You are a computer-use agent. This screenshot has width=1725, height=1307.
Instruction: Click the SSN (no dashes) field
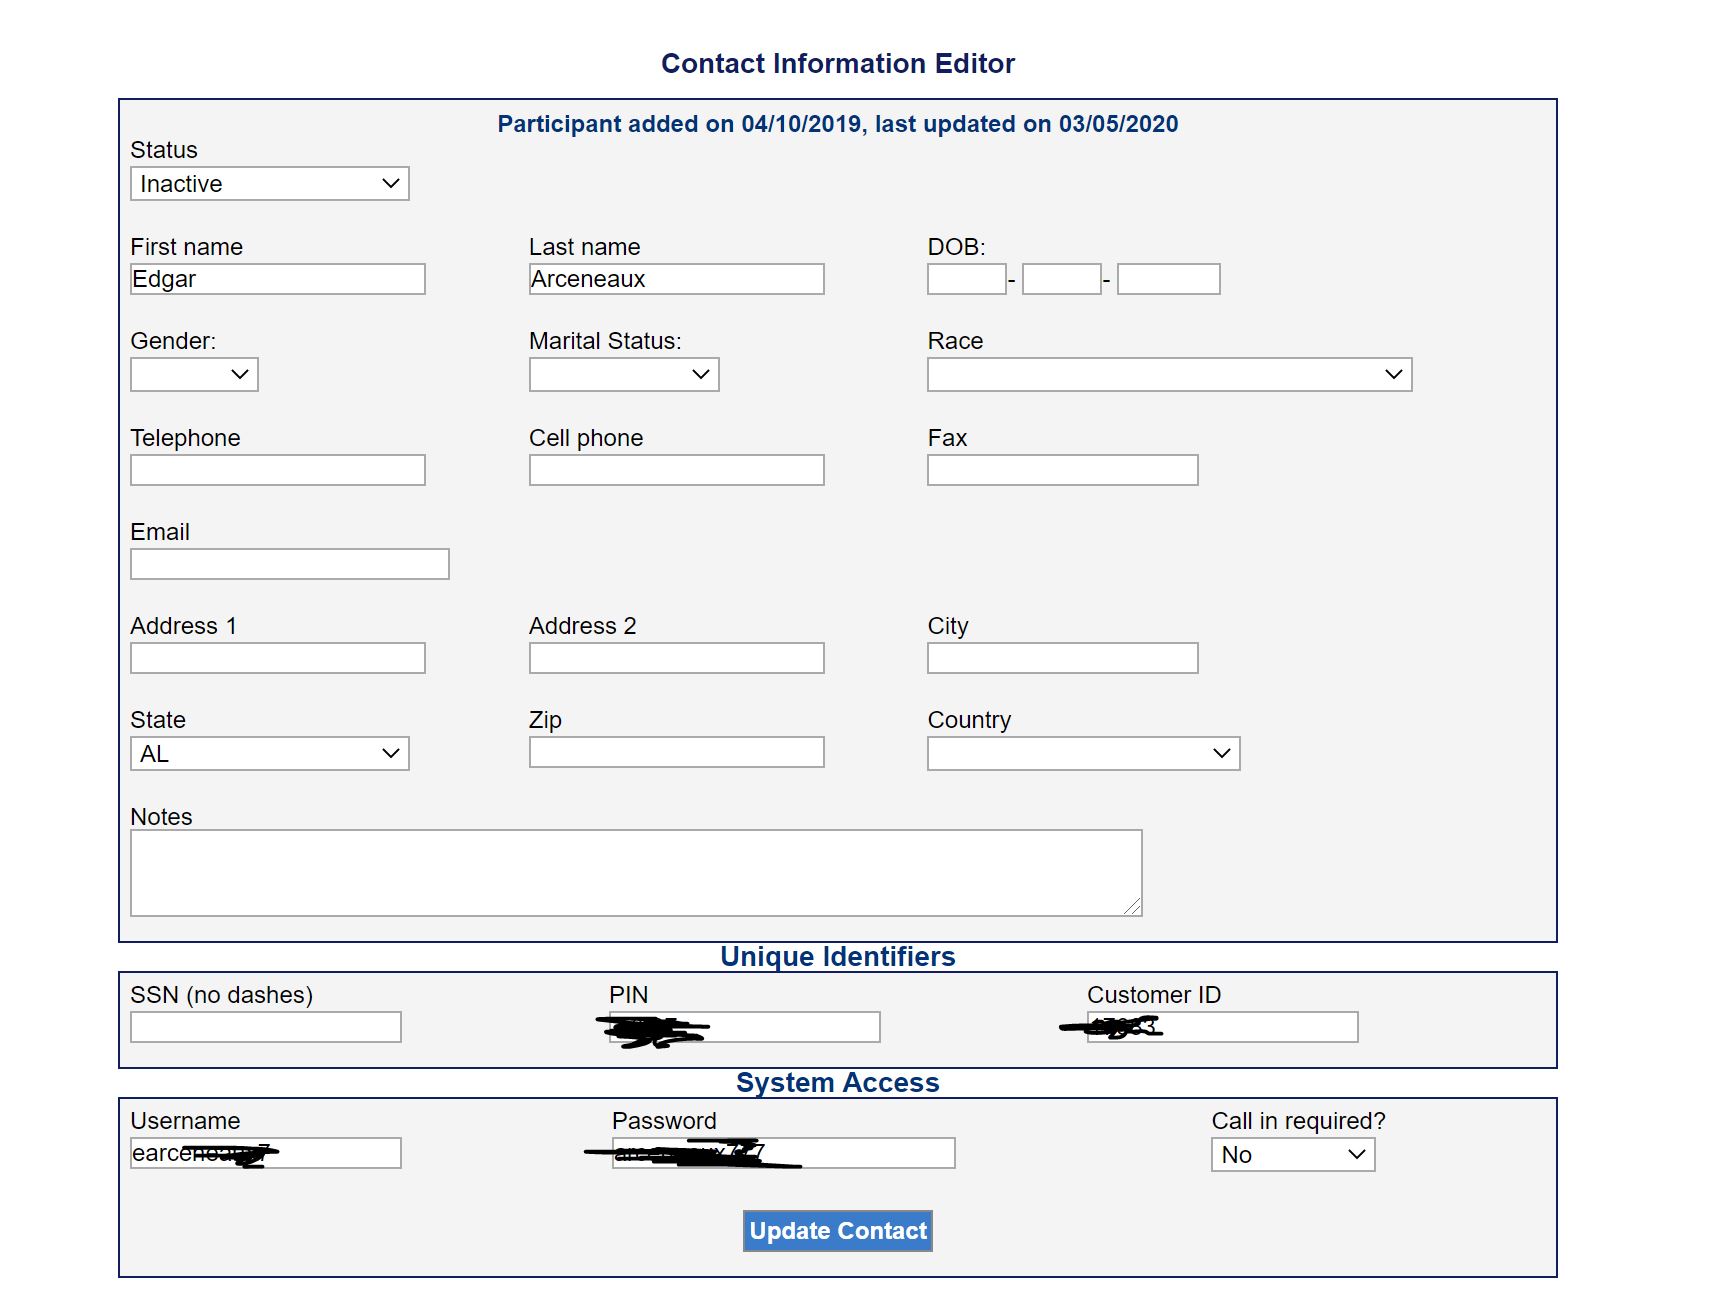(265, 1027)
